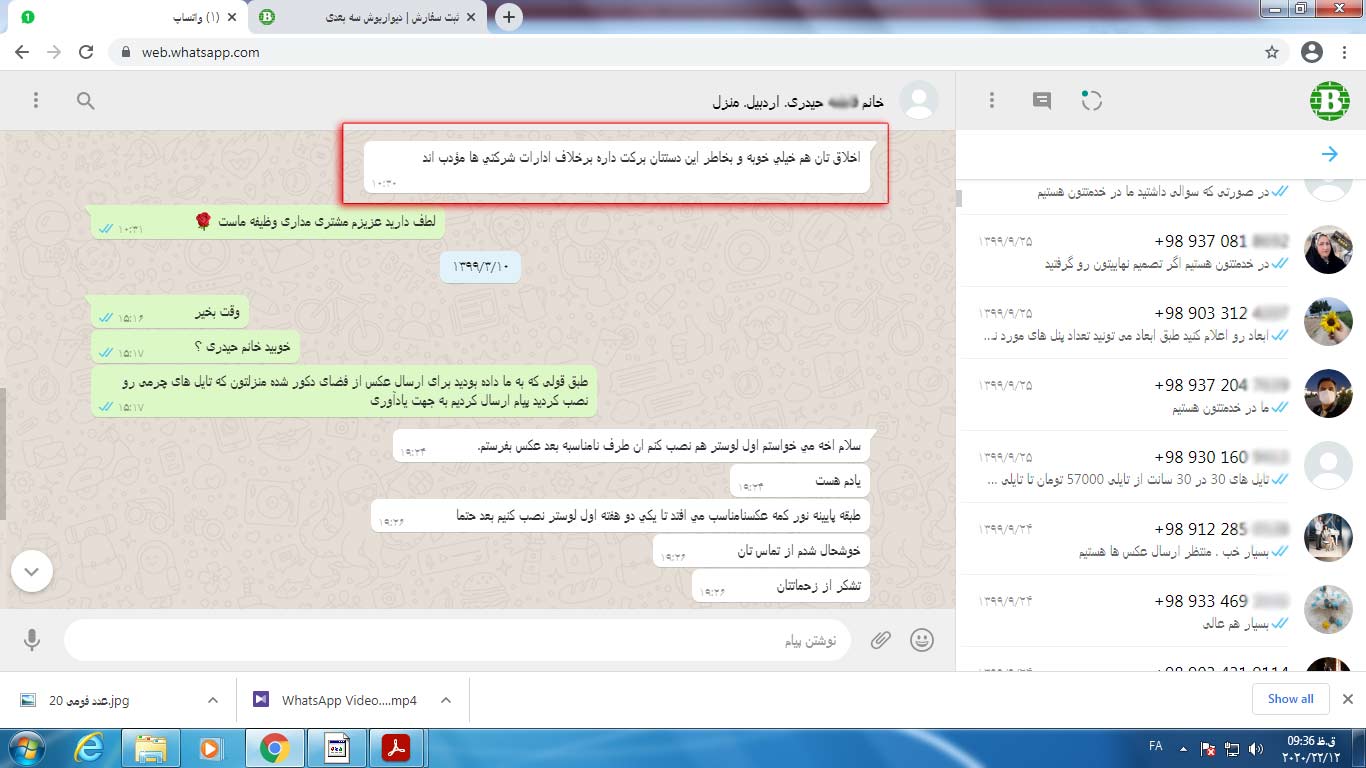Open the media player taskbar icon

(210, 748)
